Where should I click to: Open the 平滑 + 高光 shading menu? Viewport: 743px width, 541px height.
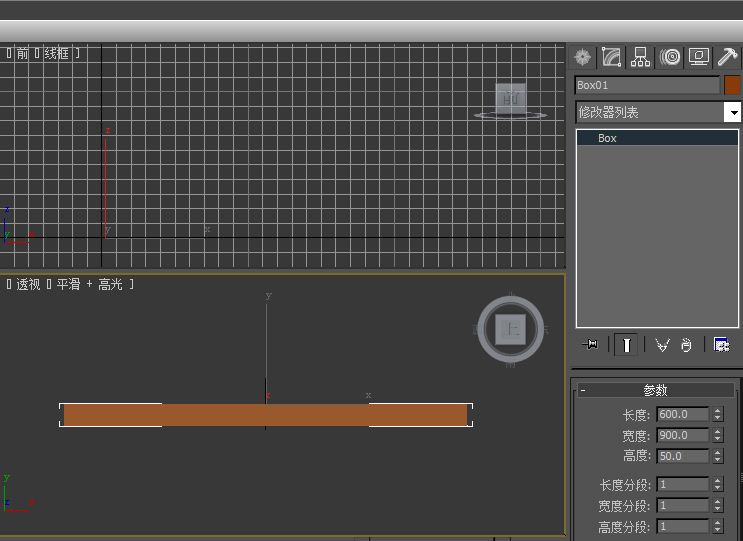[x=89, y=284]
